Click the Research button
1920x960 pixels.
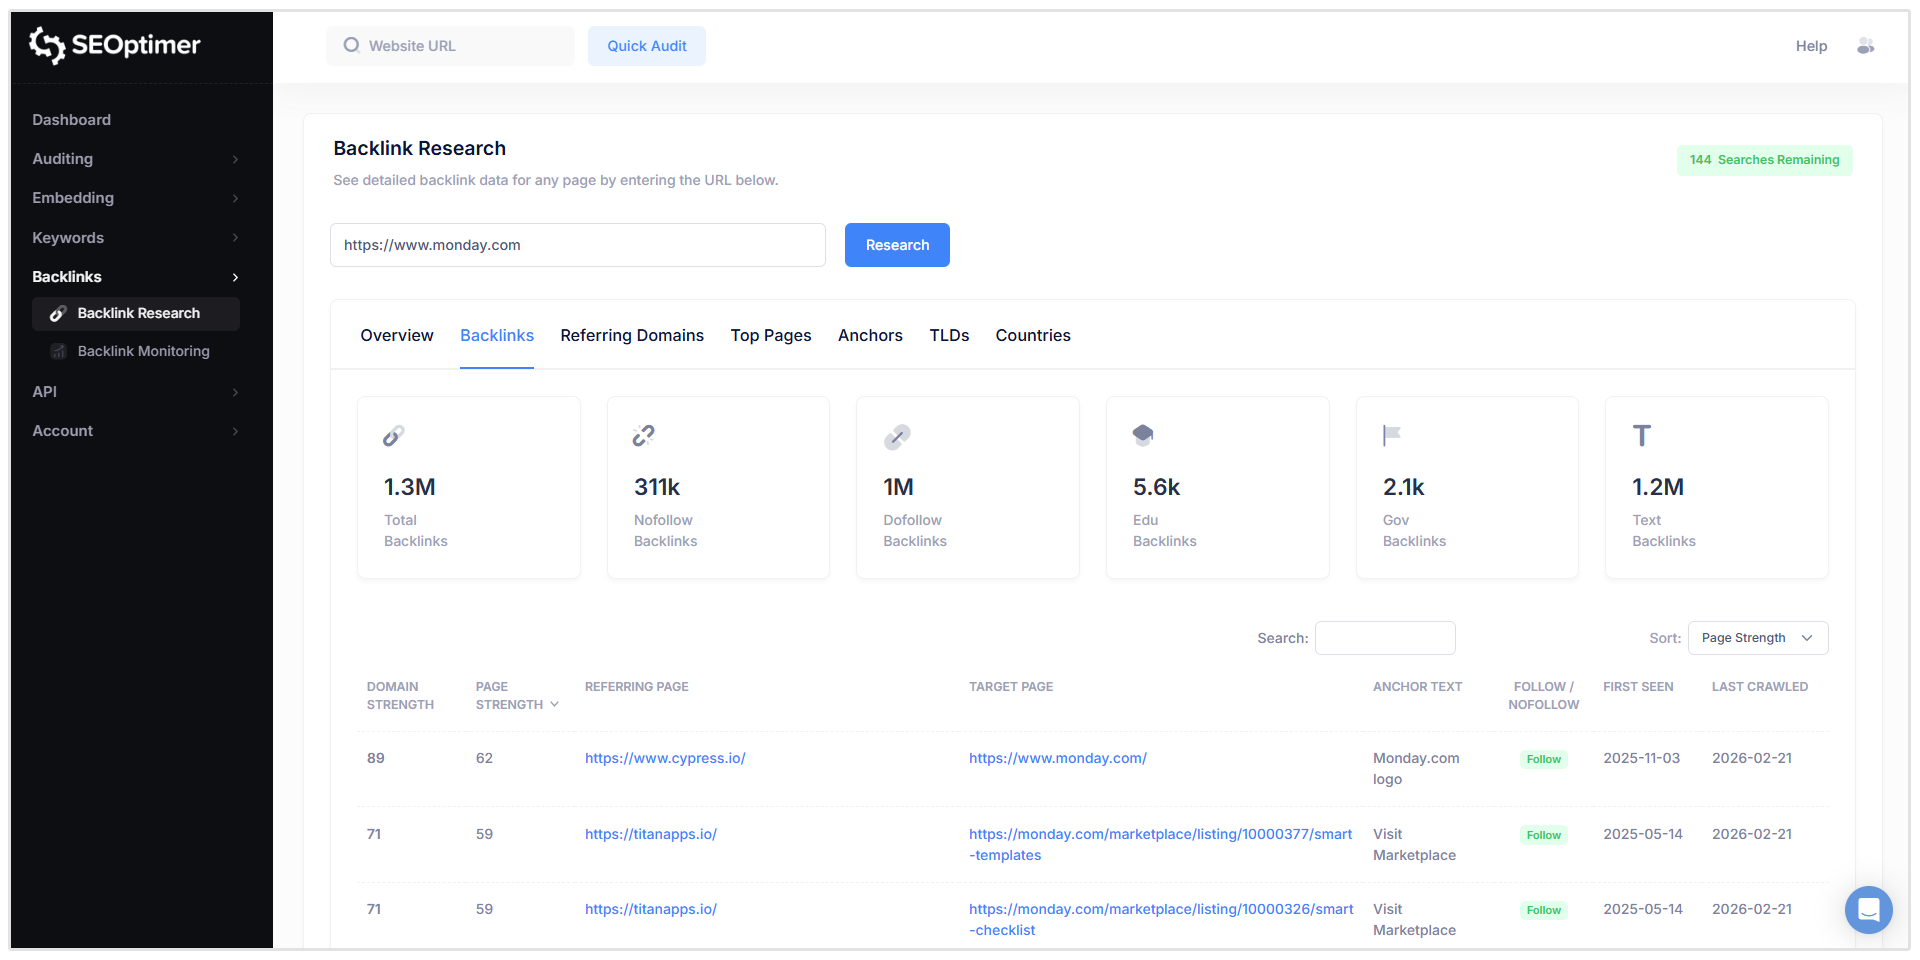[896, 245]
